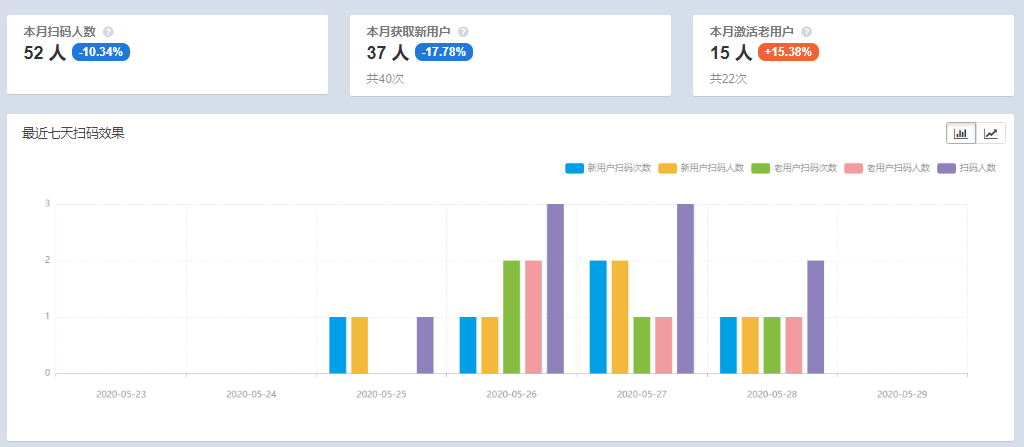Click the -17.78% new users badge
This screenshot has height=447, width=1024.
tap(444, 52)
